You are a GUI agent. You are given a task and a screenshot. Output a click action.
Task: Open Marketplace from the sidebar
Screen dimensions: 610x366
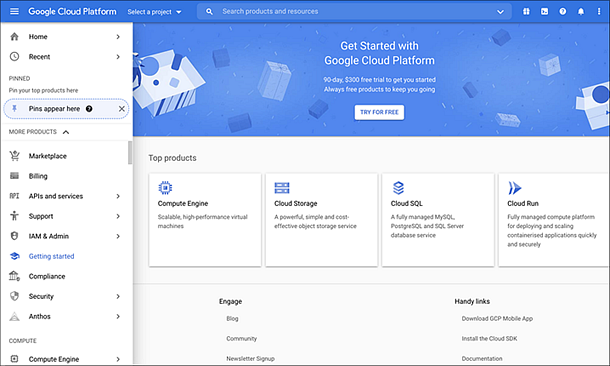(47, 156)
